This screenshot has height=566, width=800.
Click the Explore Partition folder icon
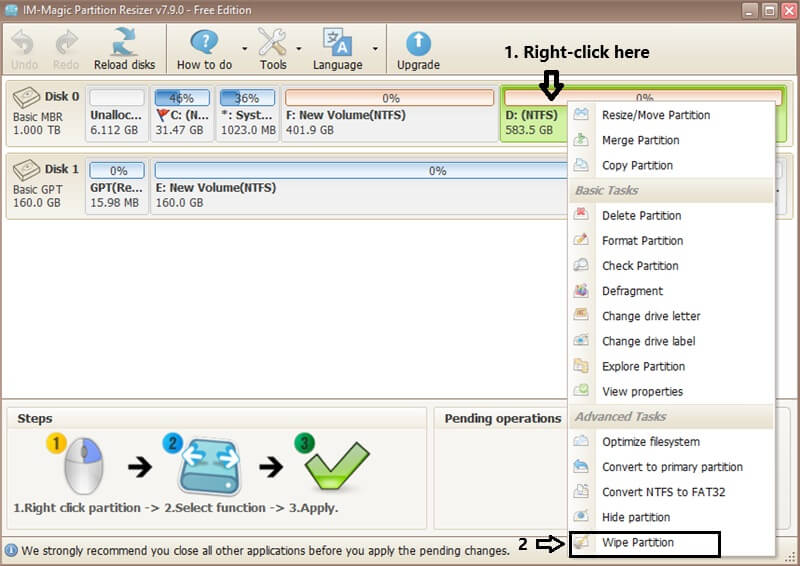[x=581, y=365]
